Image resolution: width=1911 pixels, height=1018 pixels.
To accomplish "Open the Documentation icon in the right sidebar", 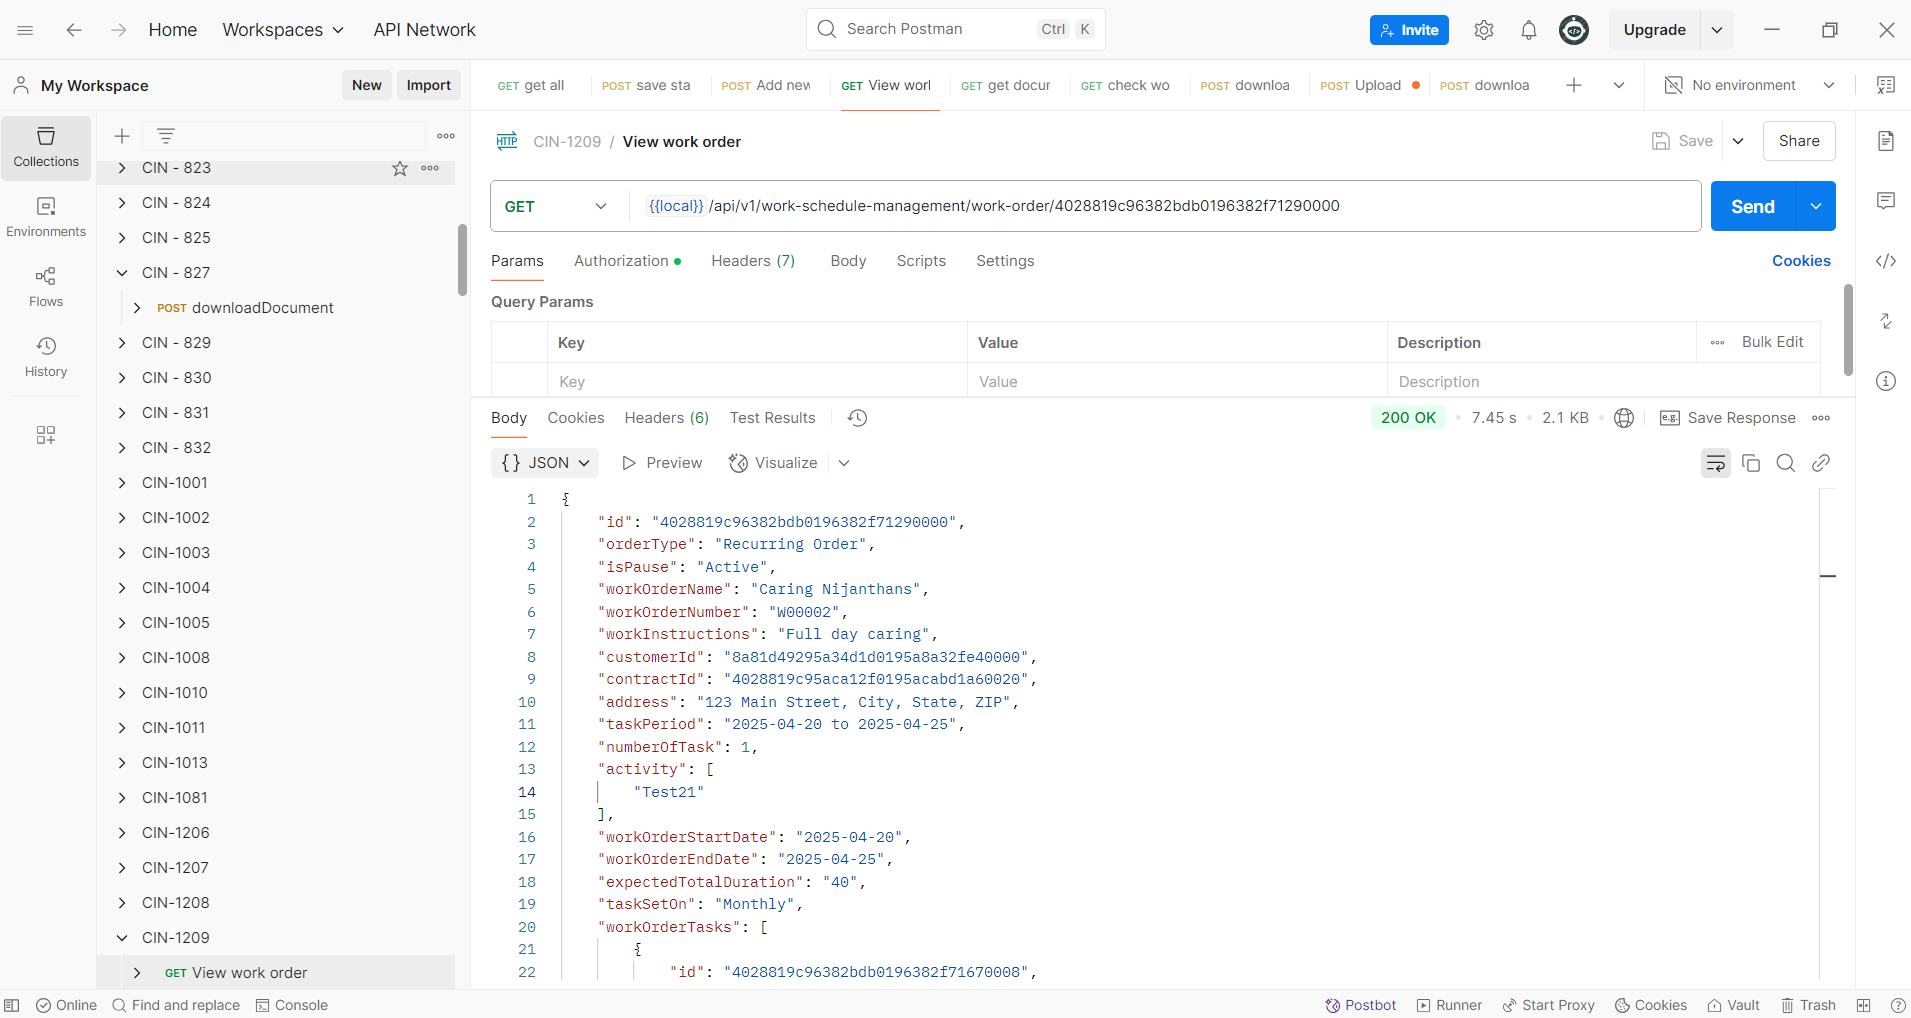I will (x=1886, y=141).
